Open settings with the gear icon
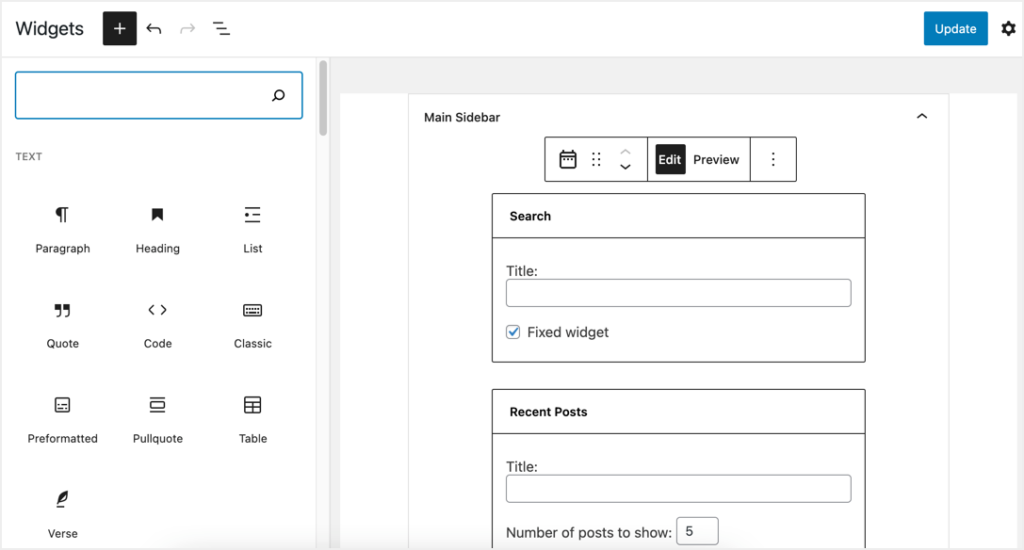The width and height of the screenshot is (1024, 550). click(1008, 29)
